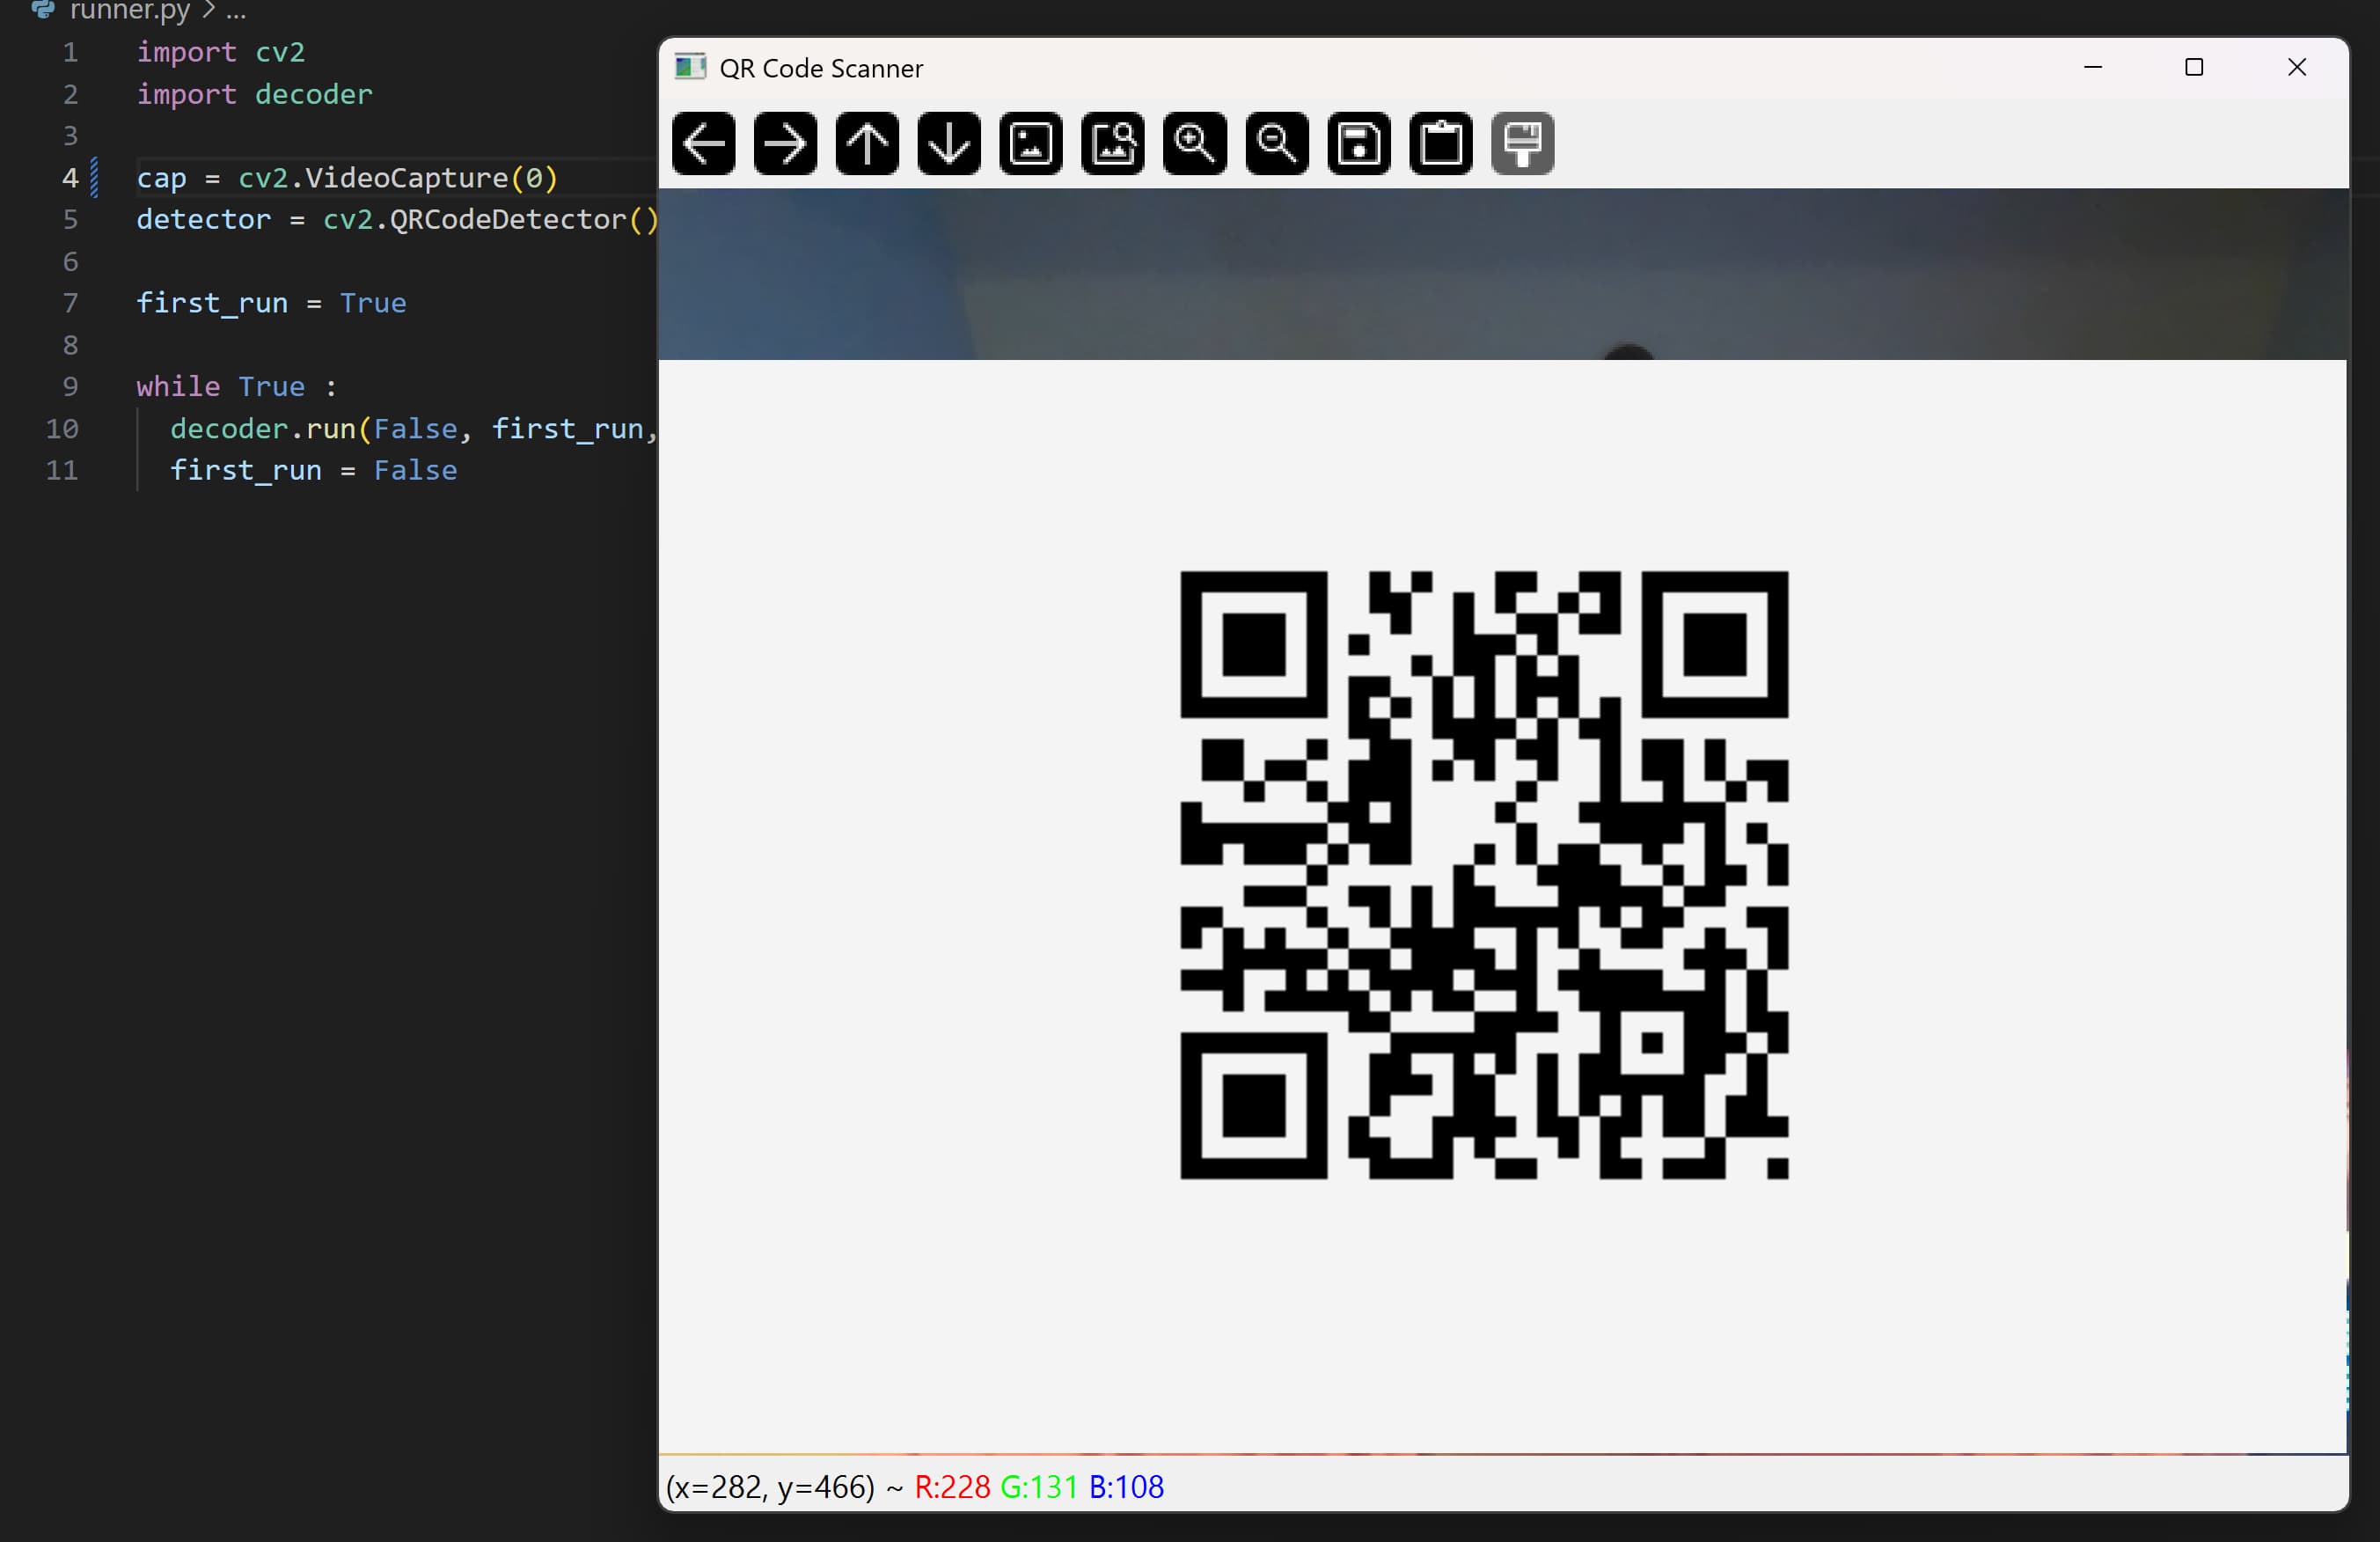
Task: Click the QR Code Scanner window icon
Action: [689, 67]
